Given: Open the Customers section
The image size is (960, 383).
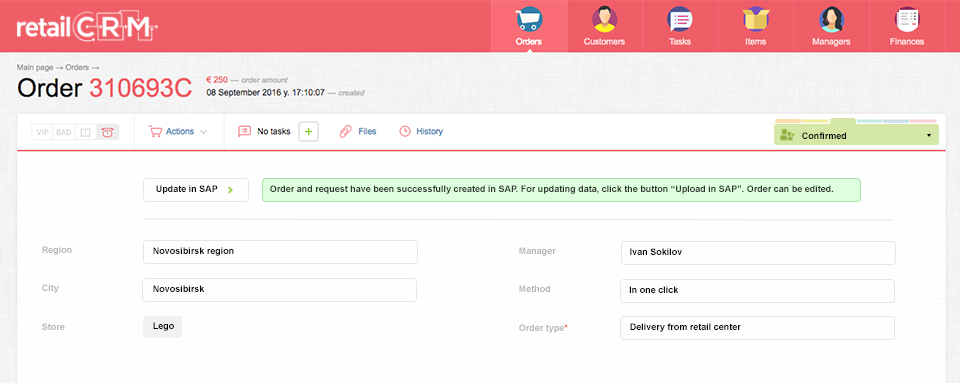Looking at the screenshot, I should pos(604,26).
